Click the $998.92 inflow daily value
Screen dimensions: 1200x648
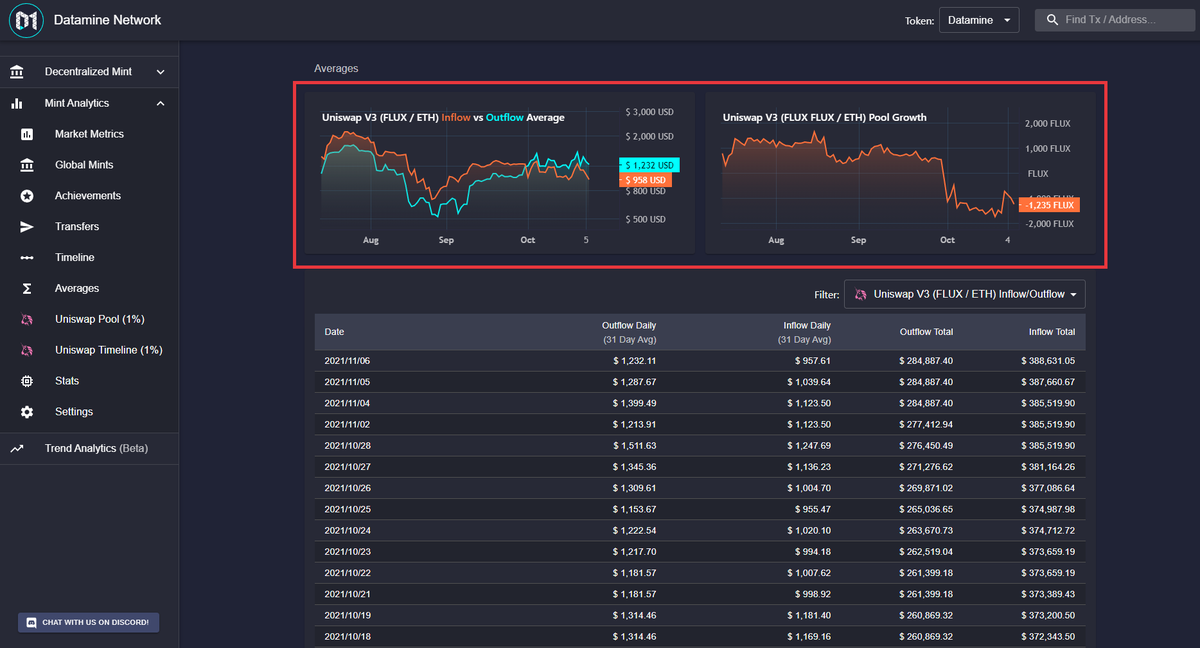[812, 594]
